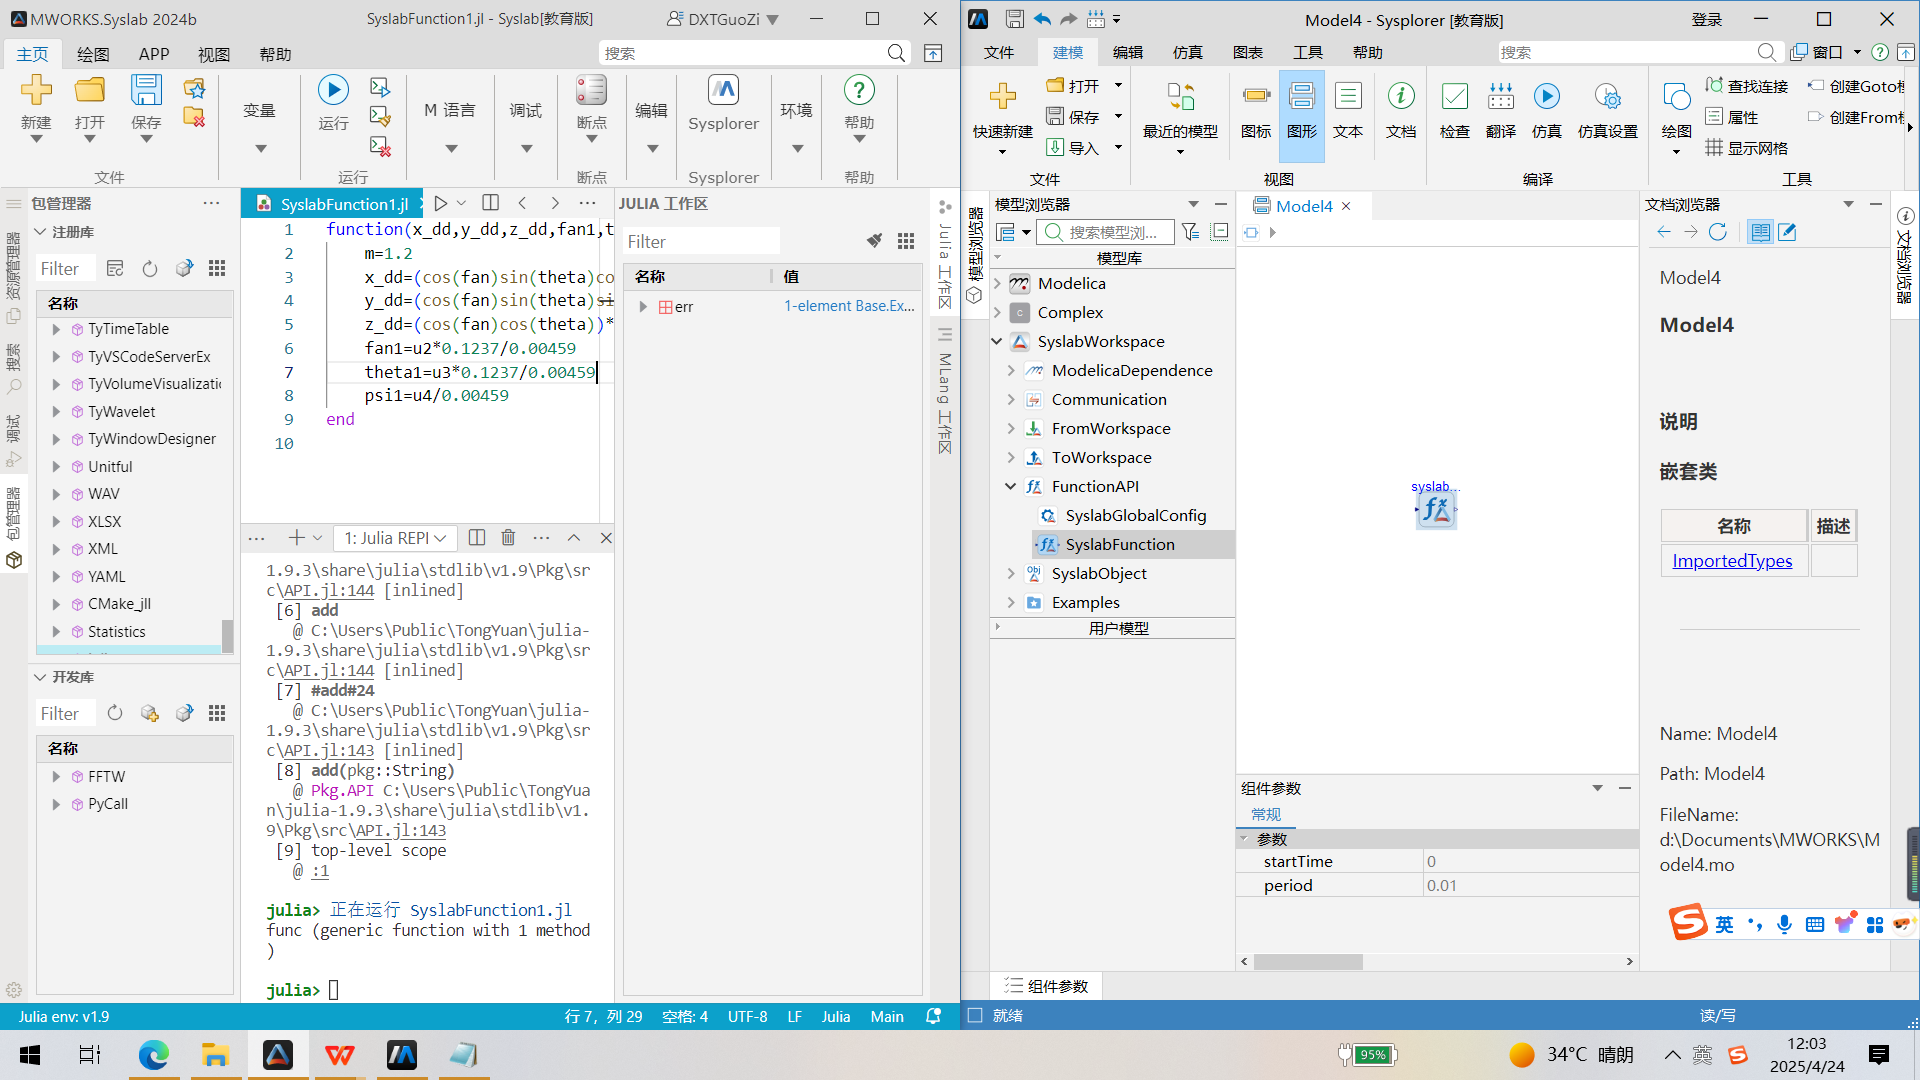Clear the Julia workspace with the broom icon
1920x1080 pixels.
click(x=874, y=241)
